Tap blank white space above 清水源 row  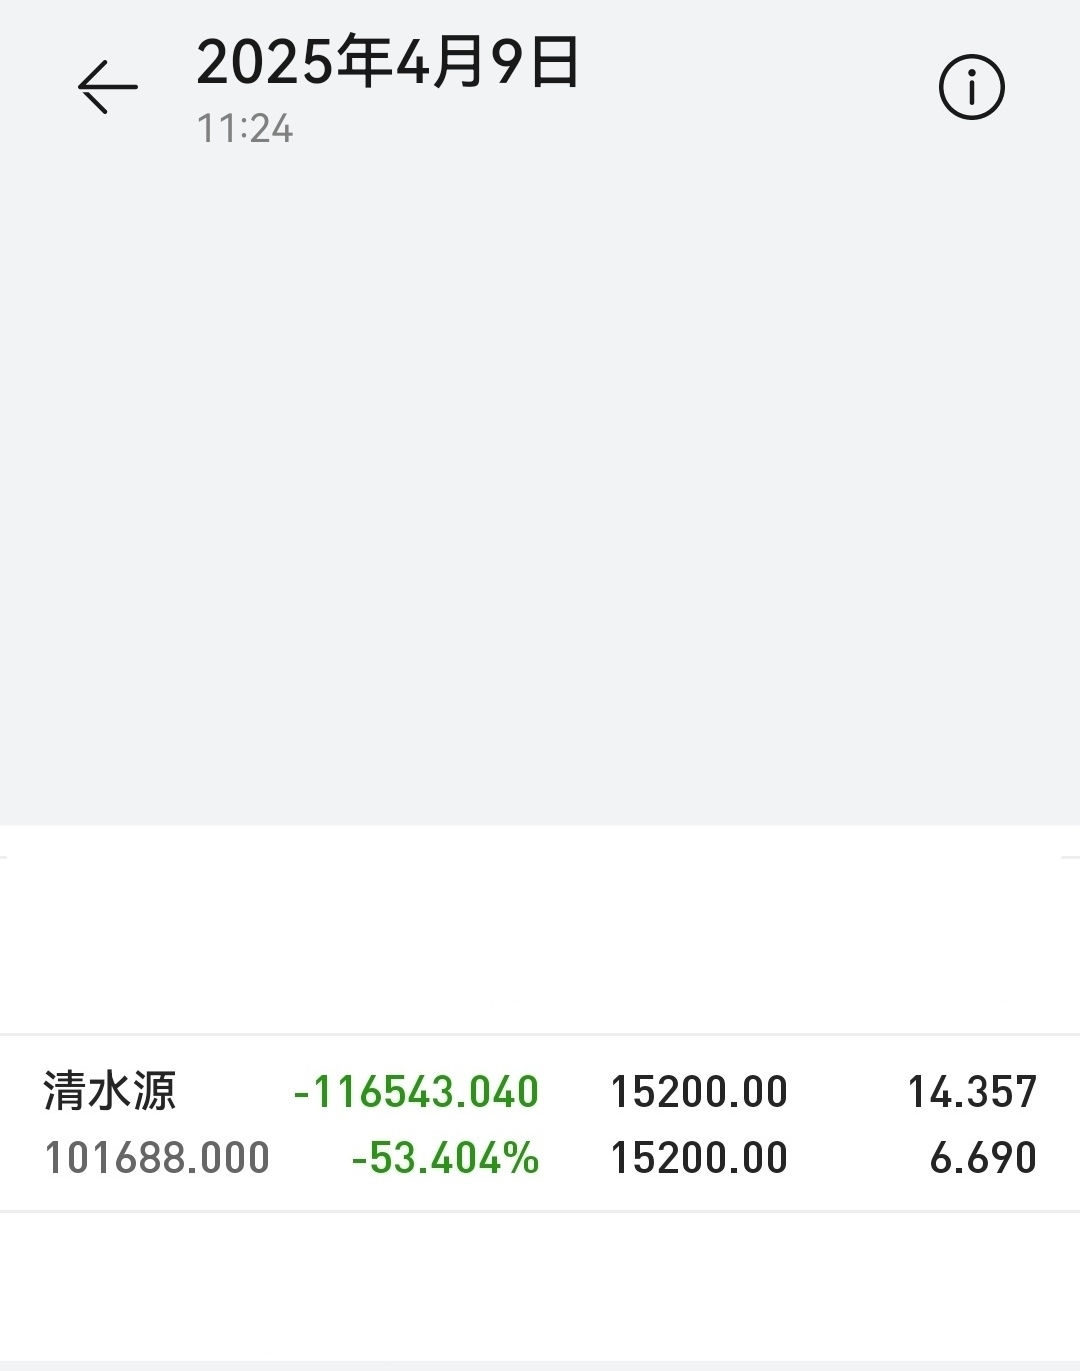tap(540, 945)
